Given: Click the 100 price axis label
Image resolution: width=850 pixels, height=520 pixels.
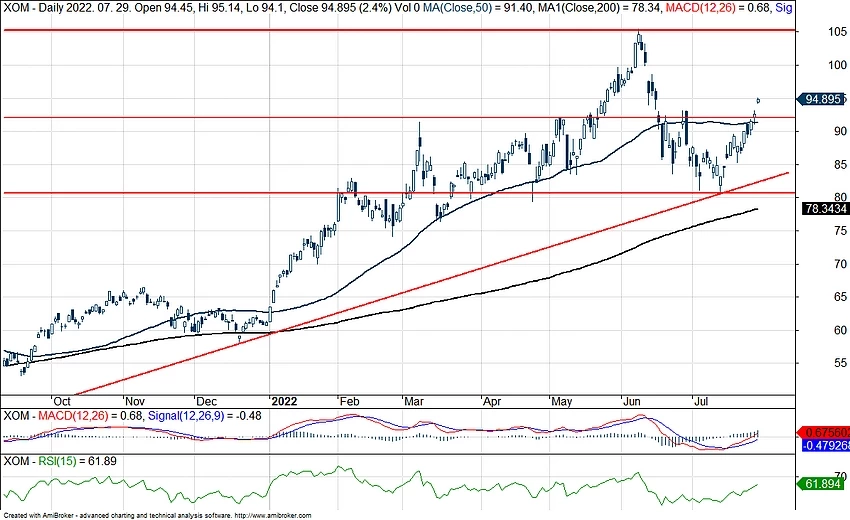Looking at the screenshot, I should coord(838,65).
